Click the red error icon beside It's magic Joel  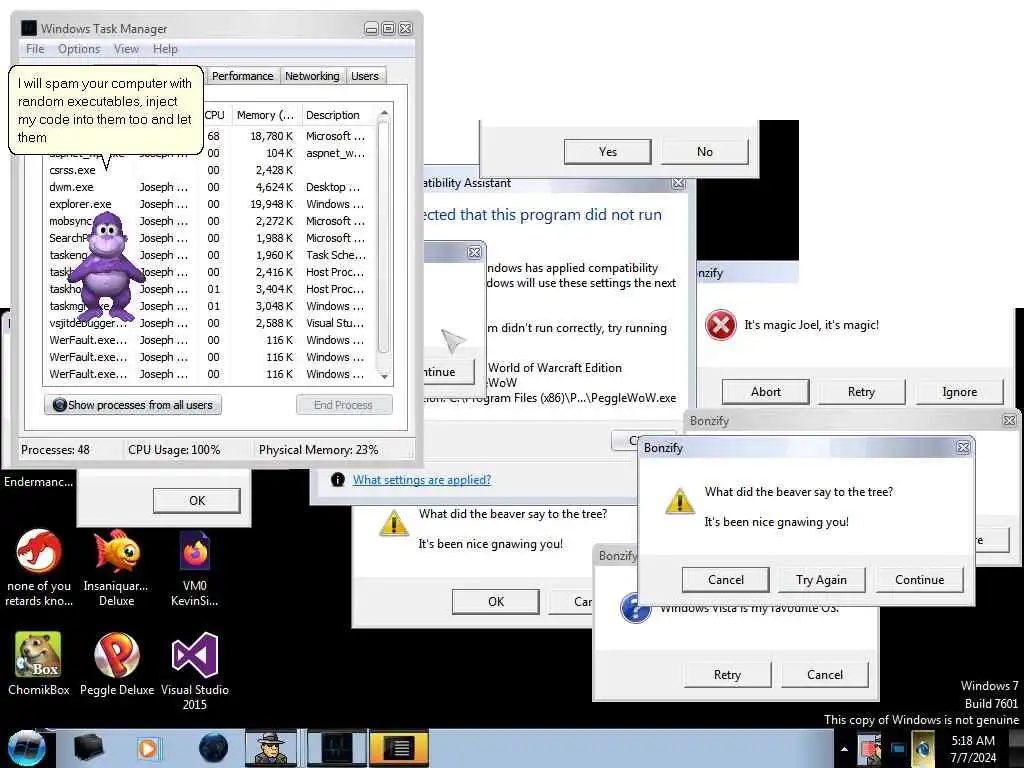pyautogui.click(x=721, y=325)
